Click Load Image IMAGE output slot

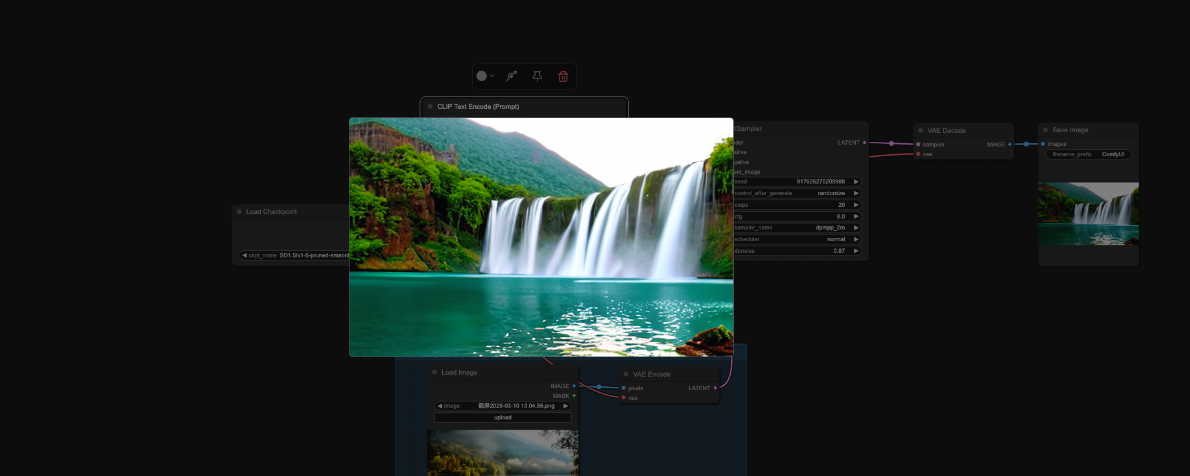point(574,386)
